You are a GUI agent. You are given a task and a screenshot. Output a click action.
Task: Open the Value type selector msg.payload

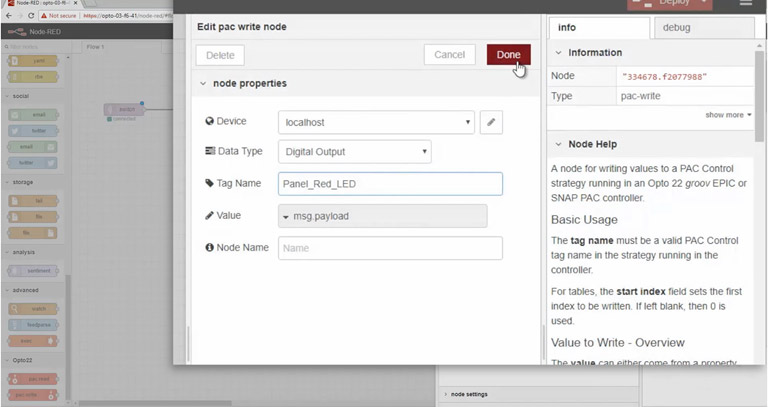tap(381, 216)
